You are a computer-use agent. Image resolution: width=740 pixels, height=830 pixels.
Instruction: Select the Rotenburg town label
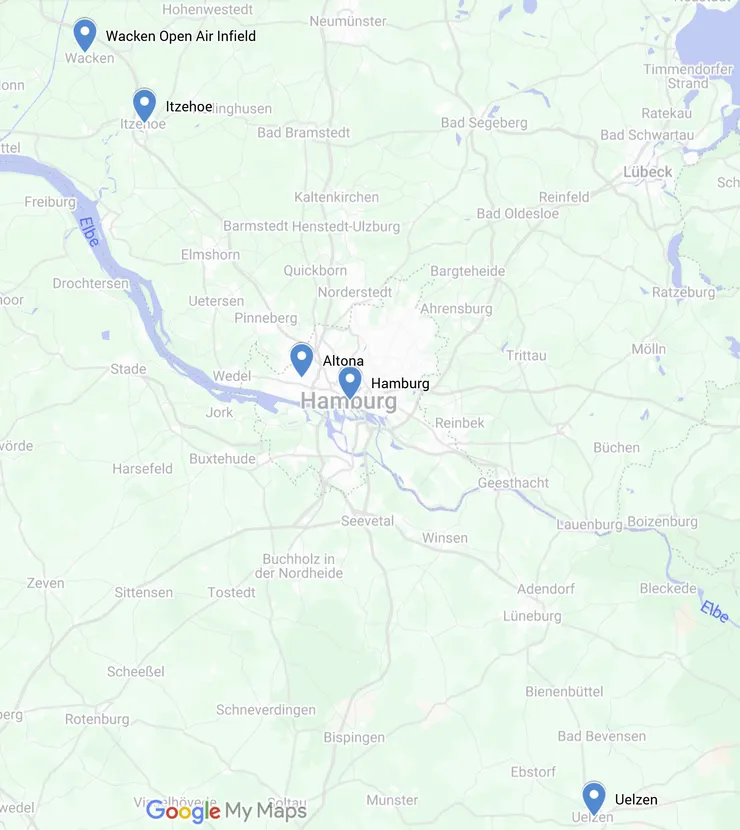tap(97, 719)
